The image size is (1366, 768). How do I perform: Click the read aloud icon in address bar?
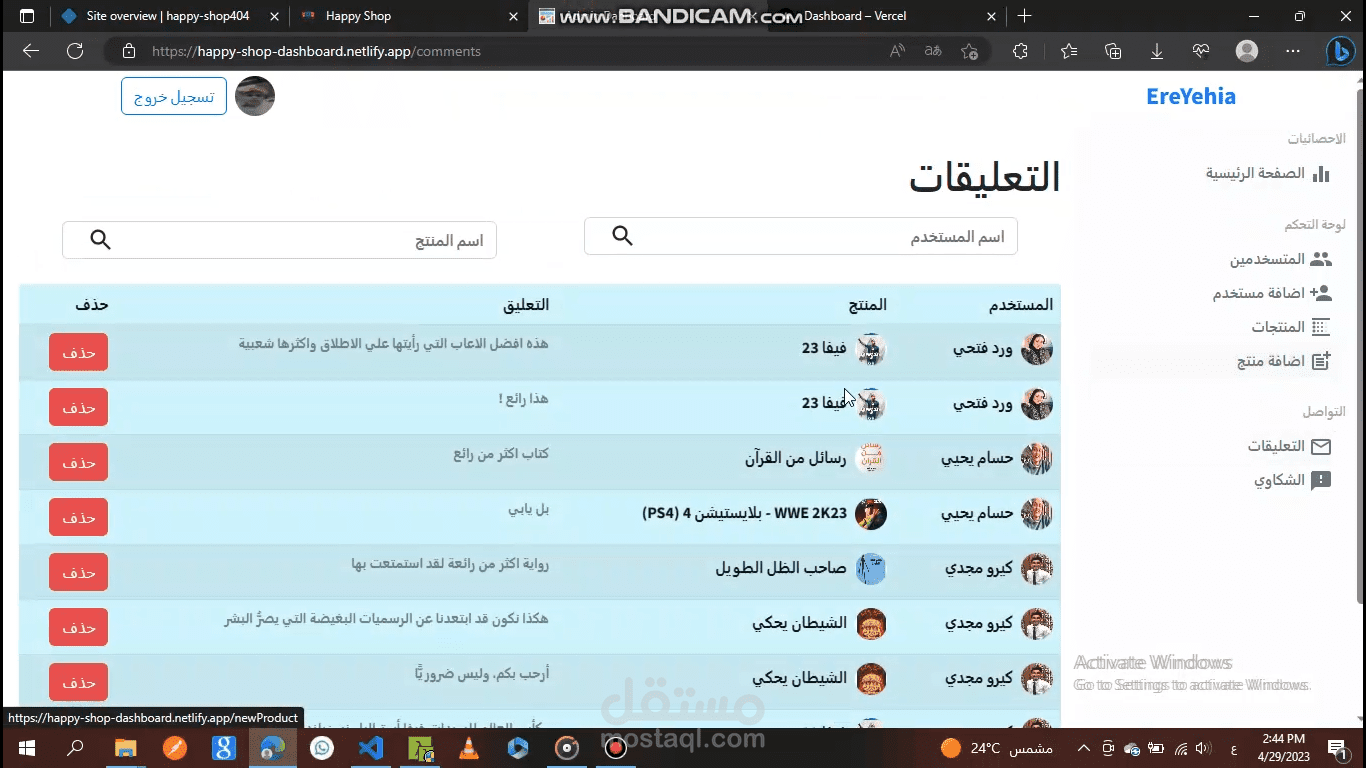[897, 51]
